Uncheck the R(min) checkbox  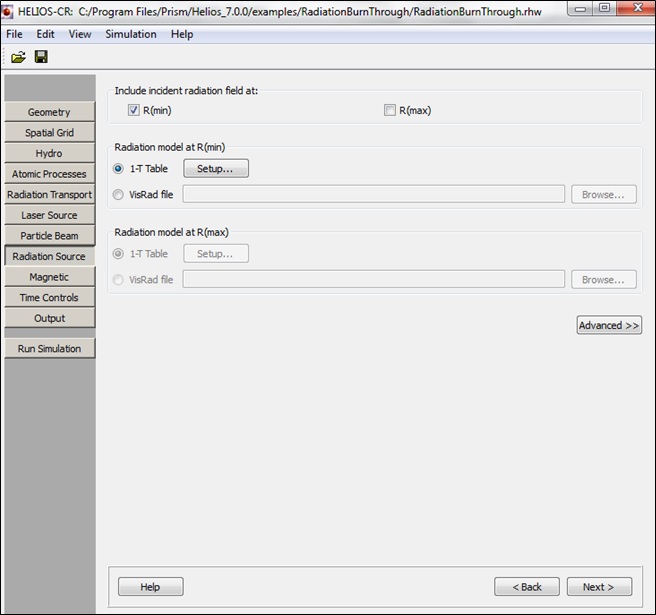(134, 110)
